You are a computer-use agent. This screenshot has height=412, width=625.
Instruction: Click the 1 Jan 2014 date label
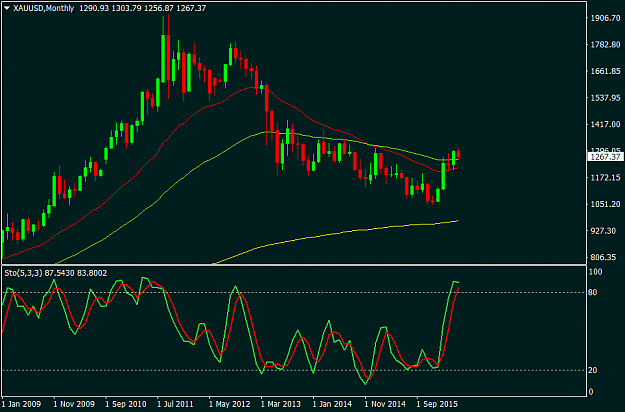tap(332, 404)
